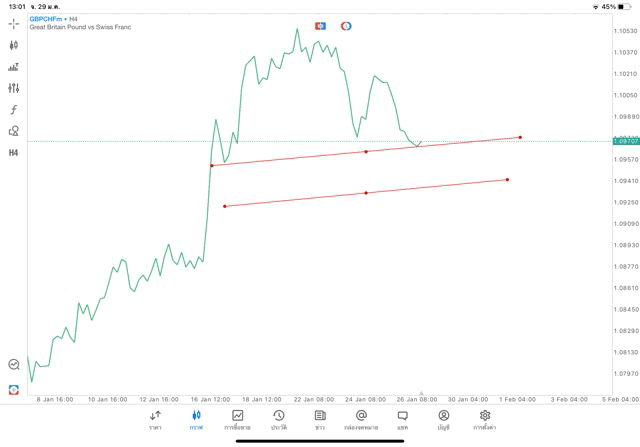Open the drawing objects shapes icon
The image size is (640, 447).
[x=14, y=131]
